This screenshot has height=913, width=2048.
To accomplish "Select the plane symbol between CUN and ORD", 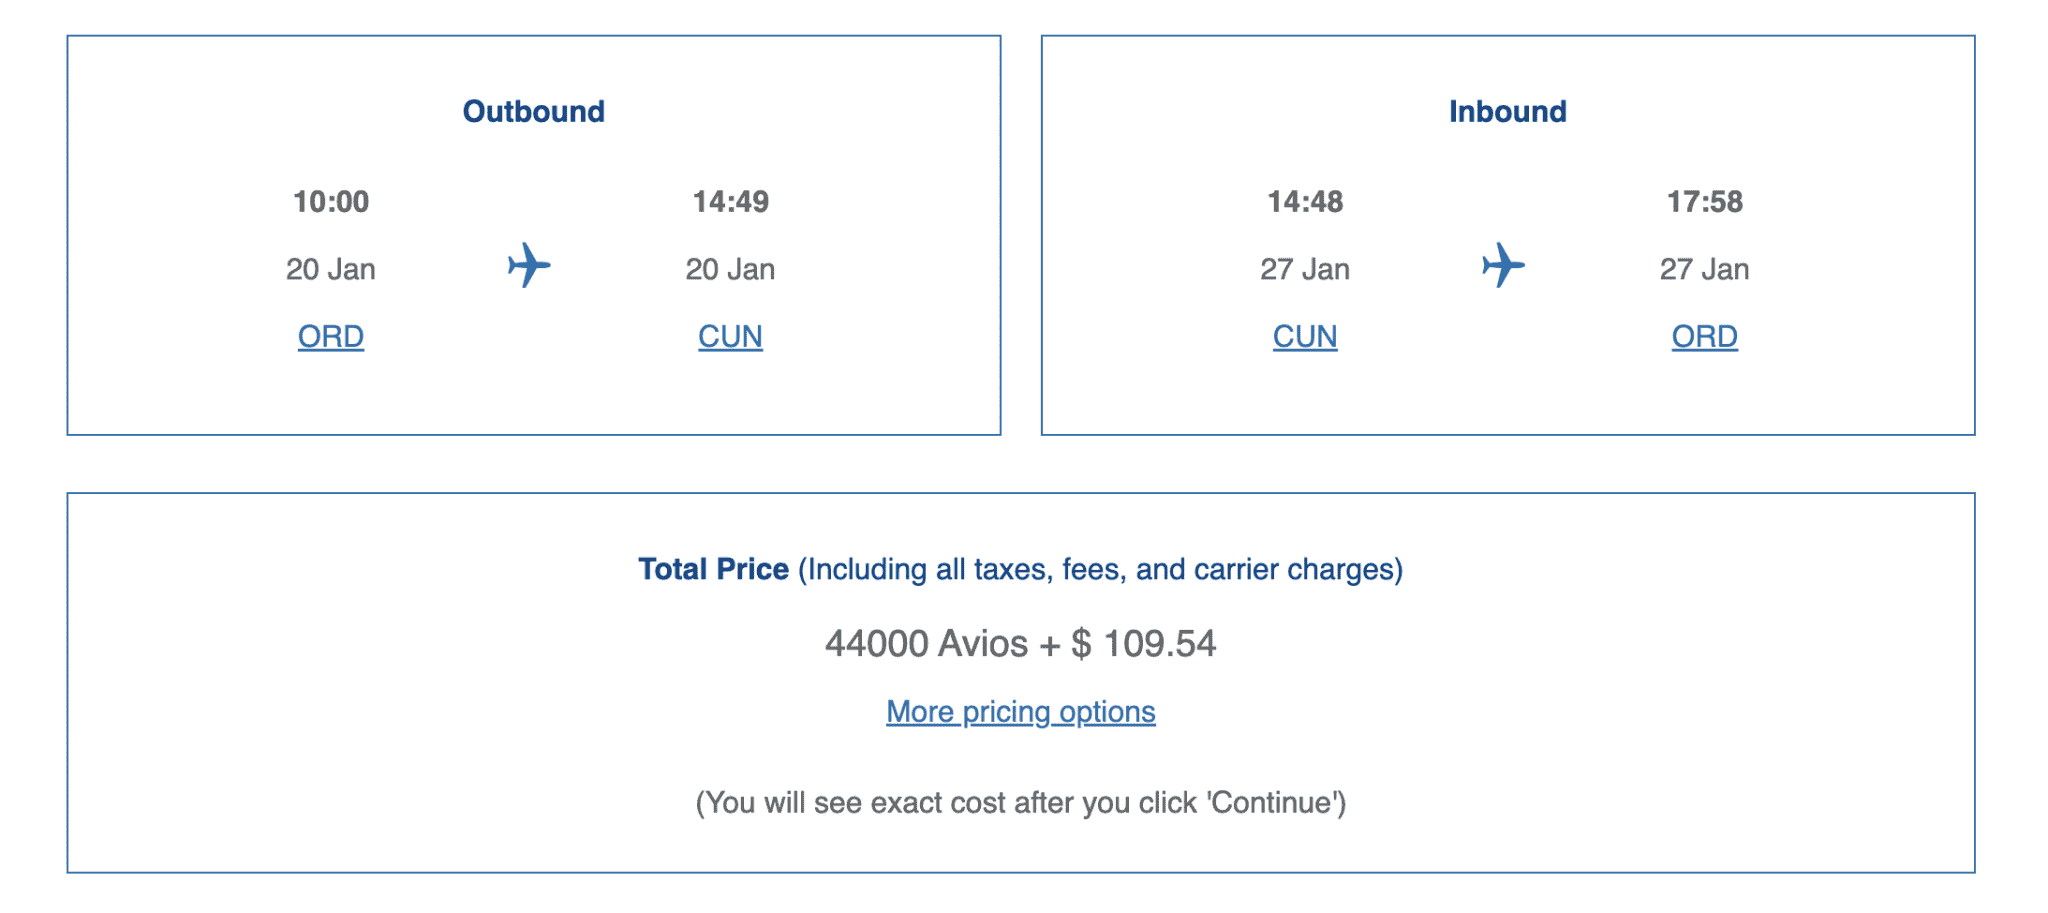I will [x=1501, y=265].
